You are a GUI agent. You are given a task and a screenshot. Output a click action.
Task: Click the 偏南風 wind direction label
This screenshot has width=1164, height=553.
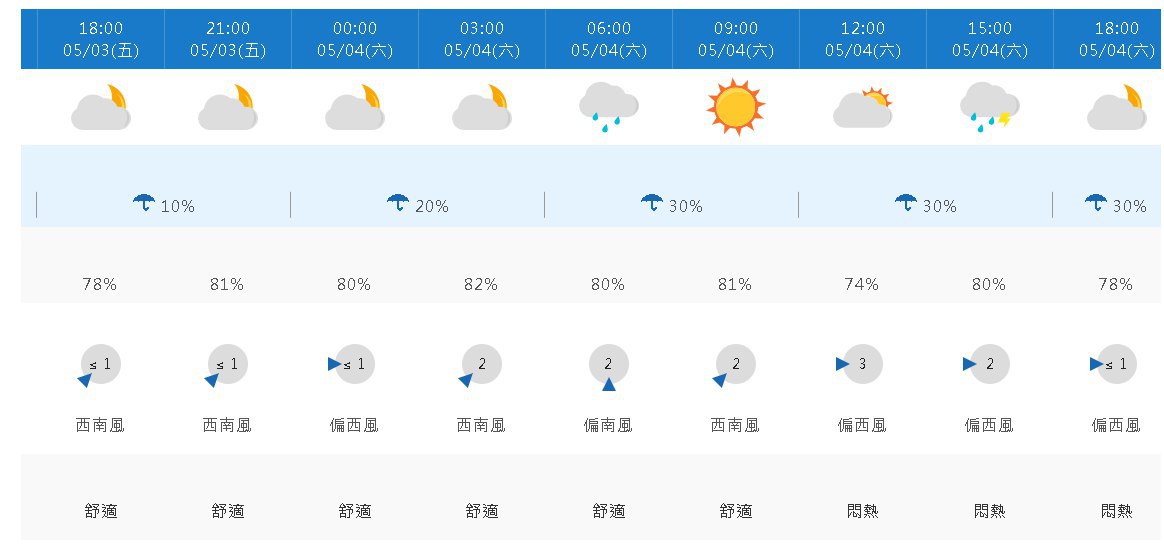tap(608, 425)
